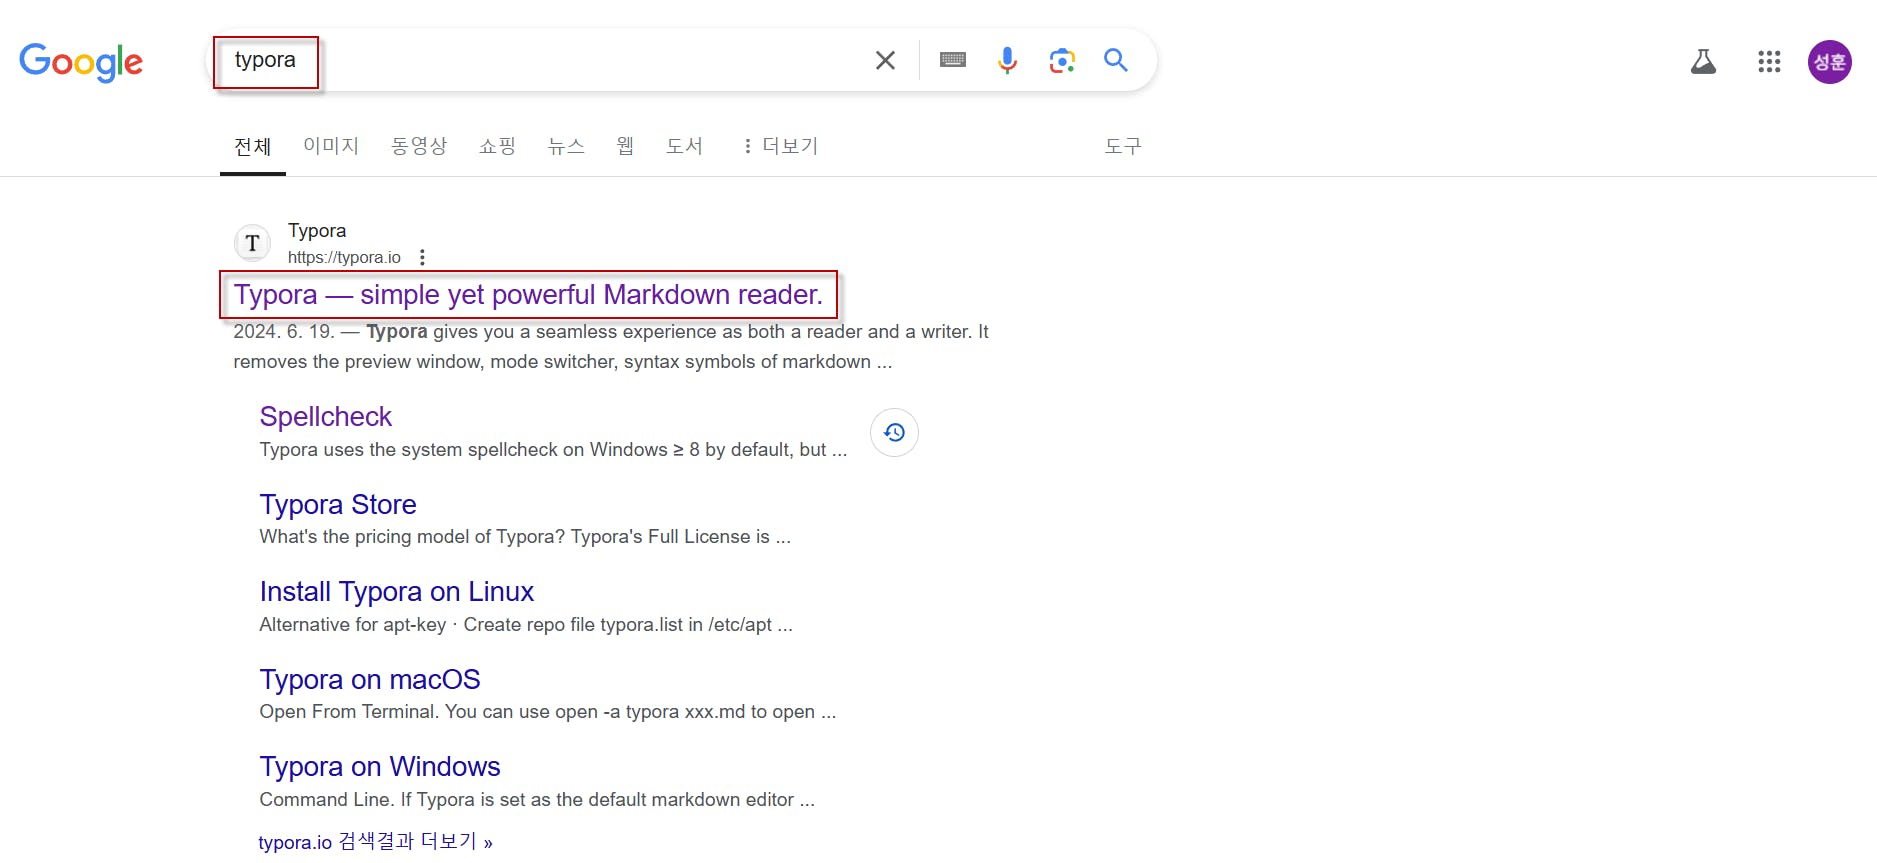
Task: Start voice search with the microphone icon
Action: pyautogui.click(x=1007, y=60)
